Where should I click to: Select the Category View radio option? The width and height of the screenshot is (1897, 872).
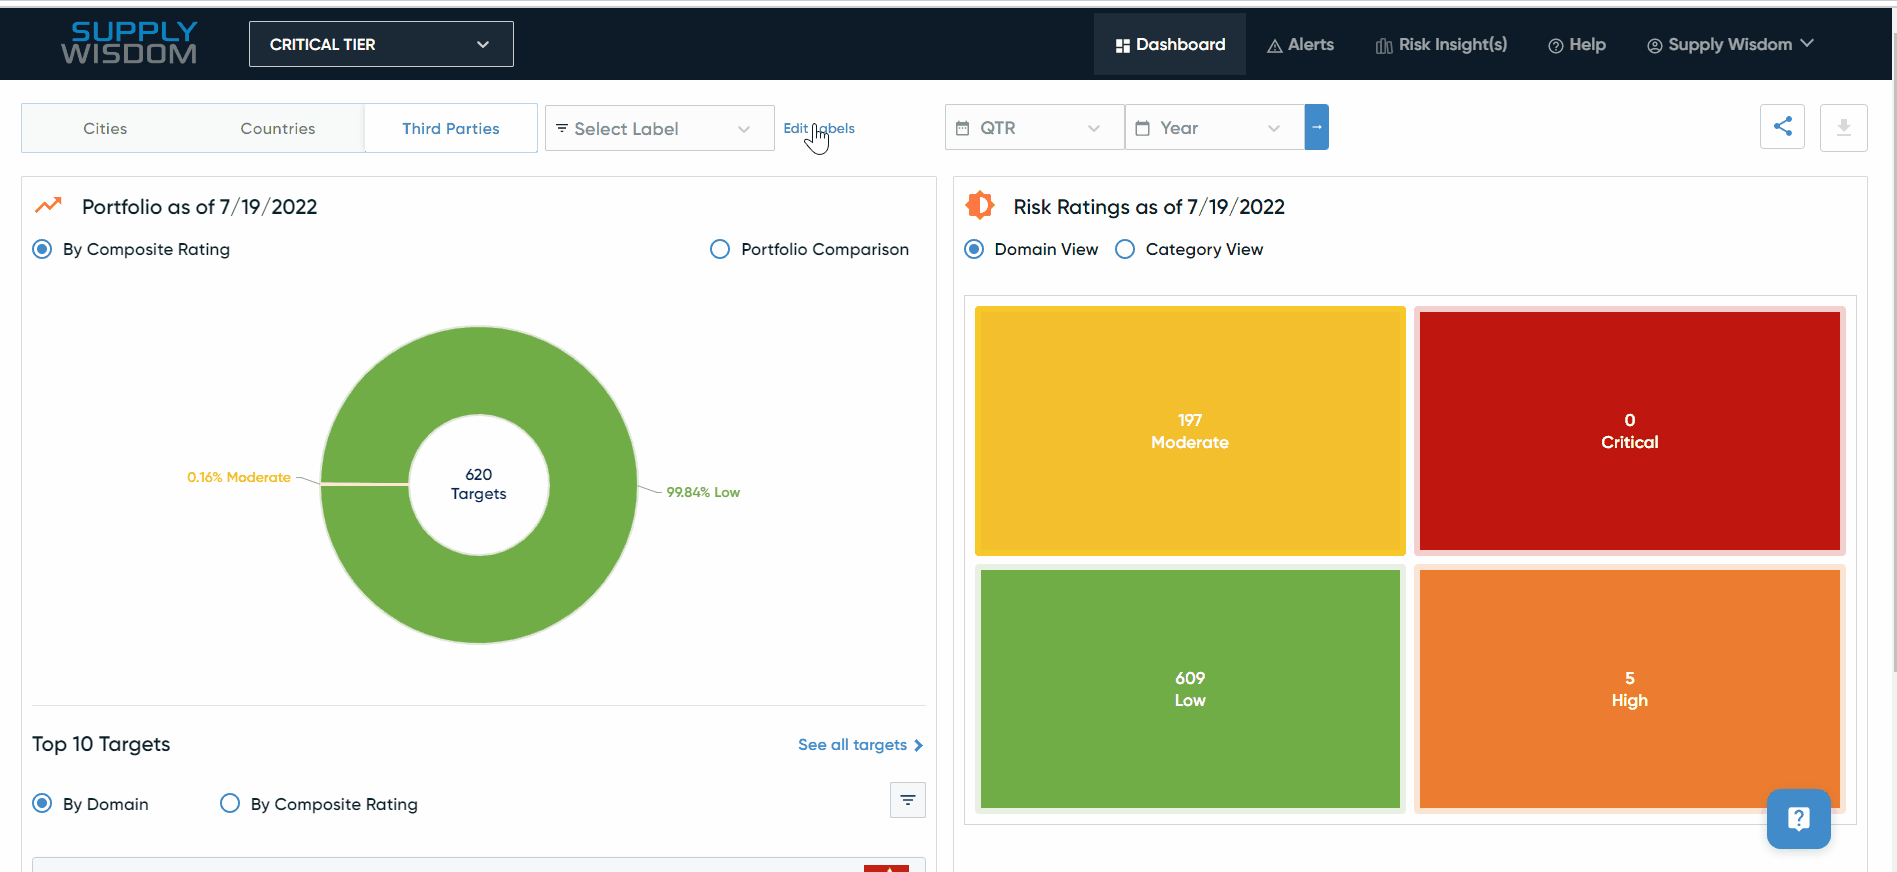1125,249
